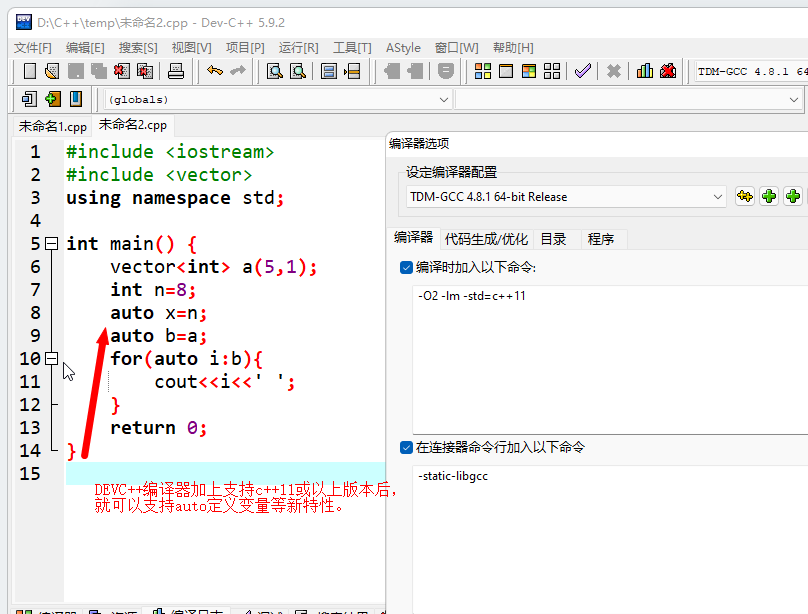Click the compile commands box containing -O2 -lm -std=c++11
The height and width of the screenshot is (614, 808).
coord(611,360)
